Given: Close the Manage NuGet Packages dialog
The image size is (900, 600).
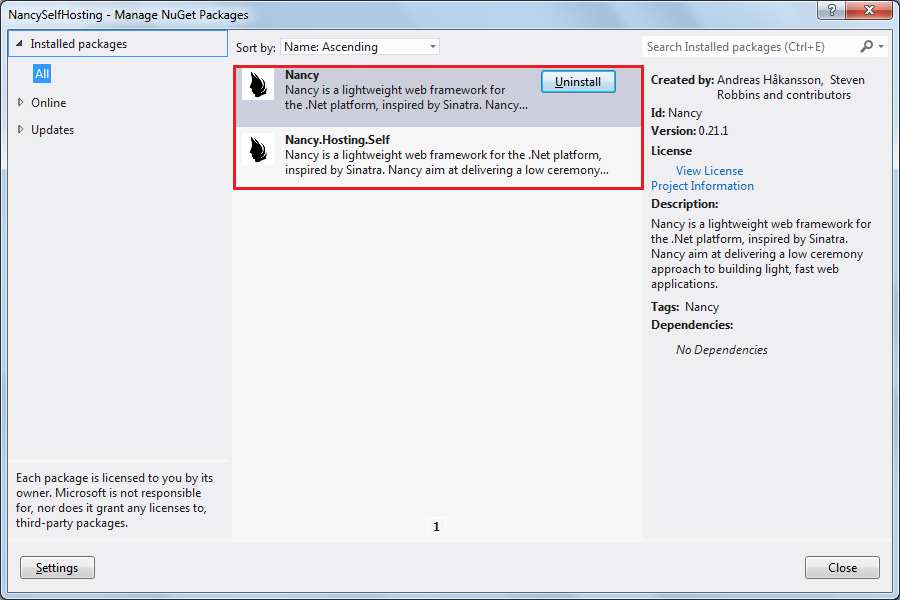Looking at the screenshot, I should 842,567.
